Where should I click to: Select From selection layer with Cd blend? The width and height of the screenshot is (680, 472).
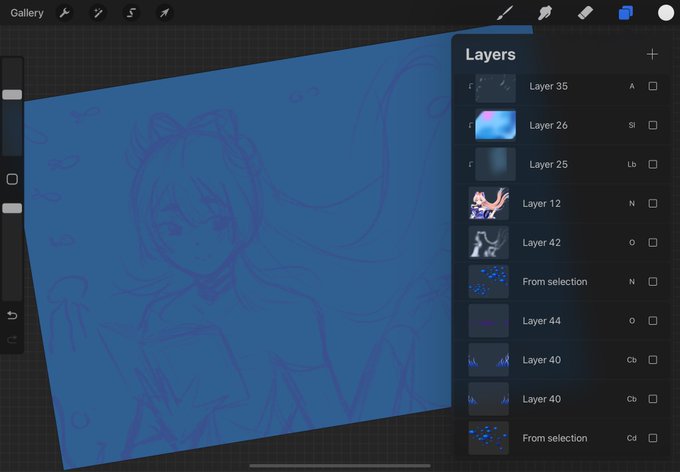pos(562,438)
